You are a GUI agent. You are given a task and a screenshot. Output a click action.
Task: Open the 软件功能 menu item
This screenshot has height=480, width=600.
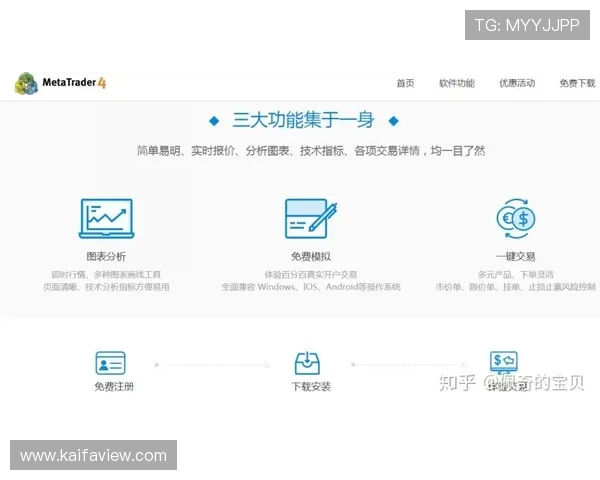tap(457, 83)
